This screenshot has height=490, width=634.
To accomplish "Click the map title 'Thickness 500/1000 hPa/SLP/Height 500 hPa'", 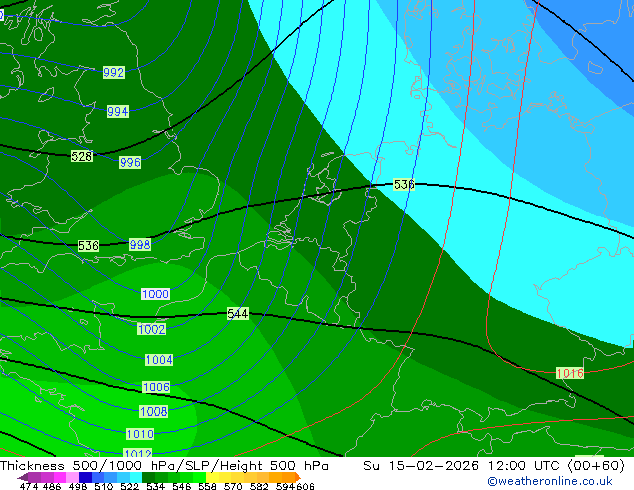I will [x=164, y=466].
